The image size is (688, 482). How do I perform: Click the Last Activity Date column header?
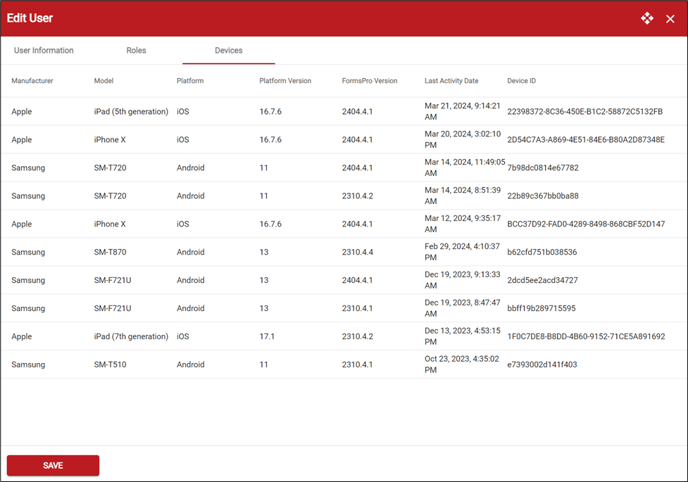[x=452, y=81]
